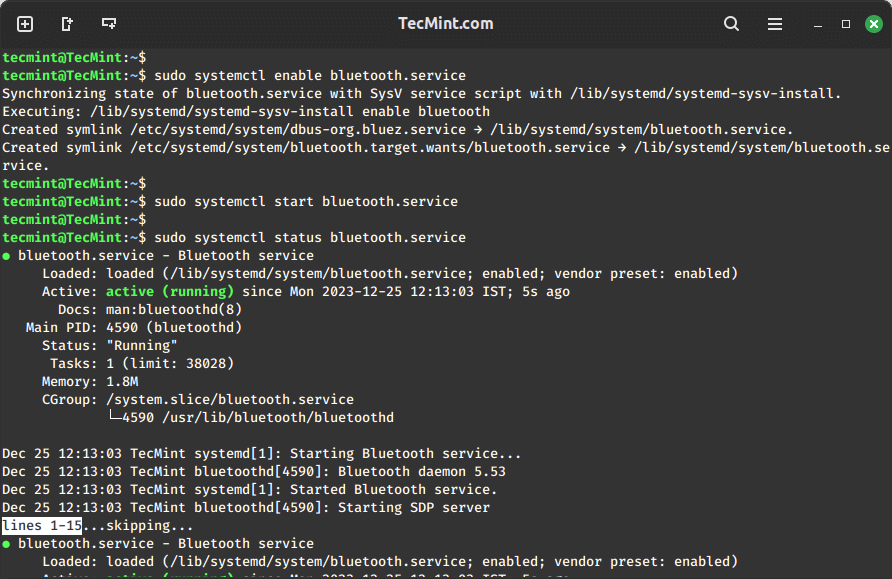
Task: Click the 'Status: Running' text
Action: click(110, 345)
